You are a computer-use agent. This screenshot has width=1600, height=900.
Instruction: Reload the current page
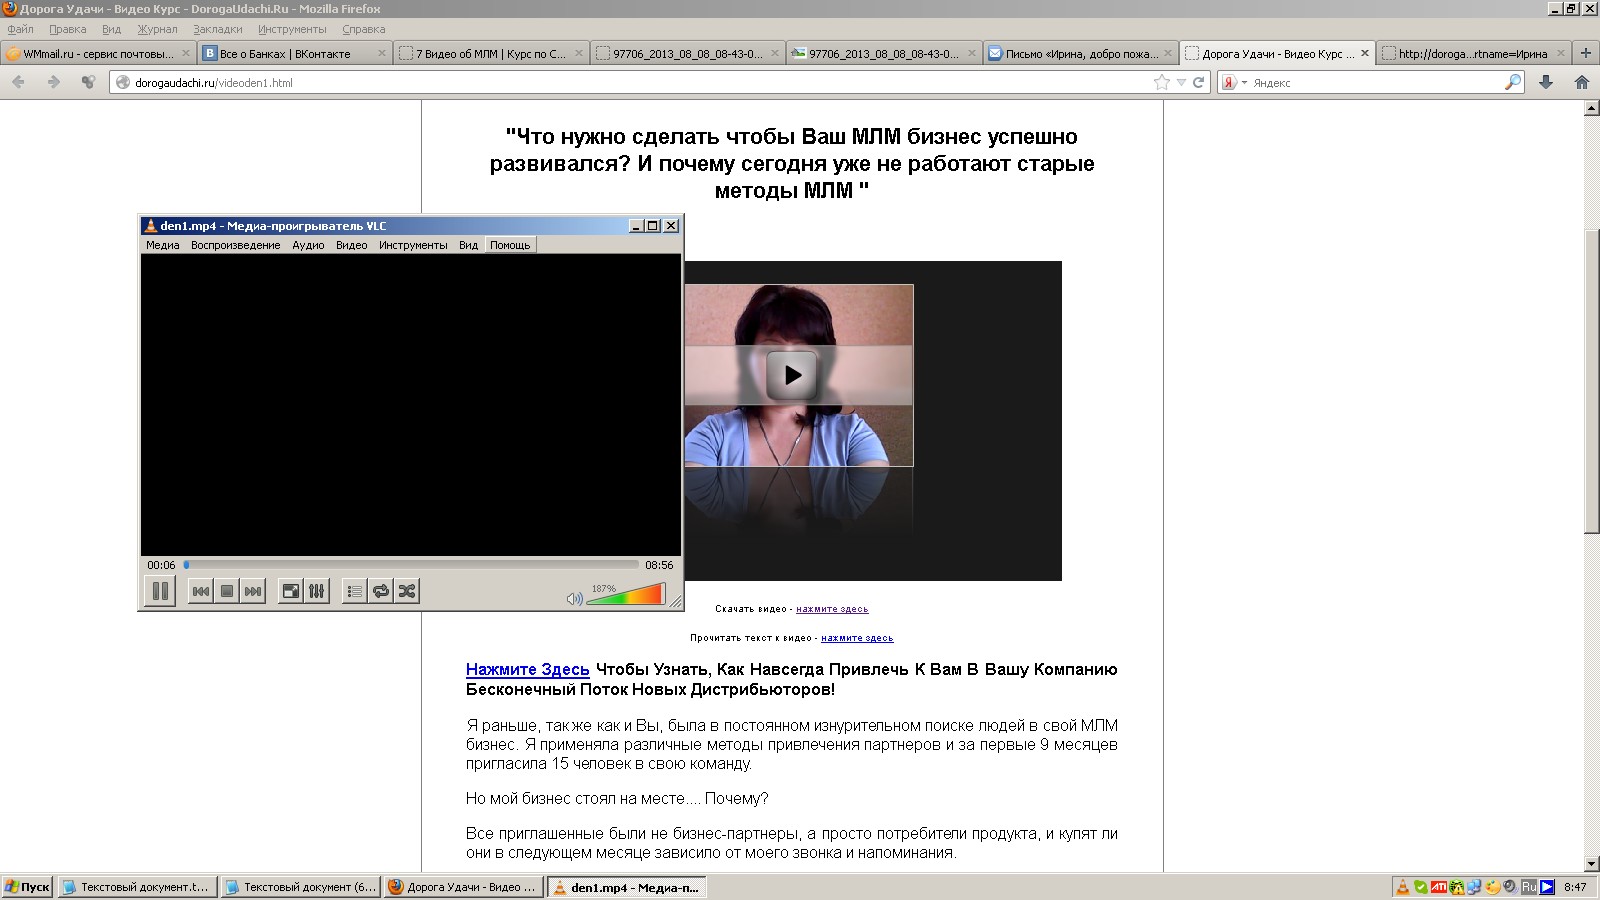(x=1198, y=82)
